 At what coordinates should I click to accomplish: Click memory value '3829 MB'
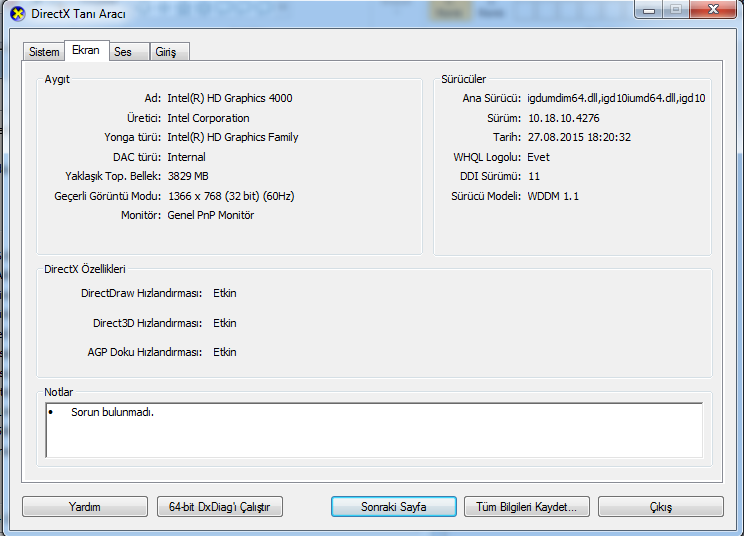point(188,176)
